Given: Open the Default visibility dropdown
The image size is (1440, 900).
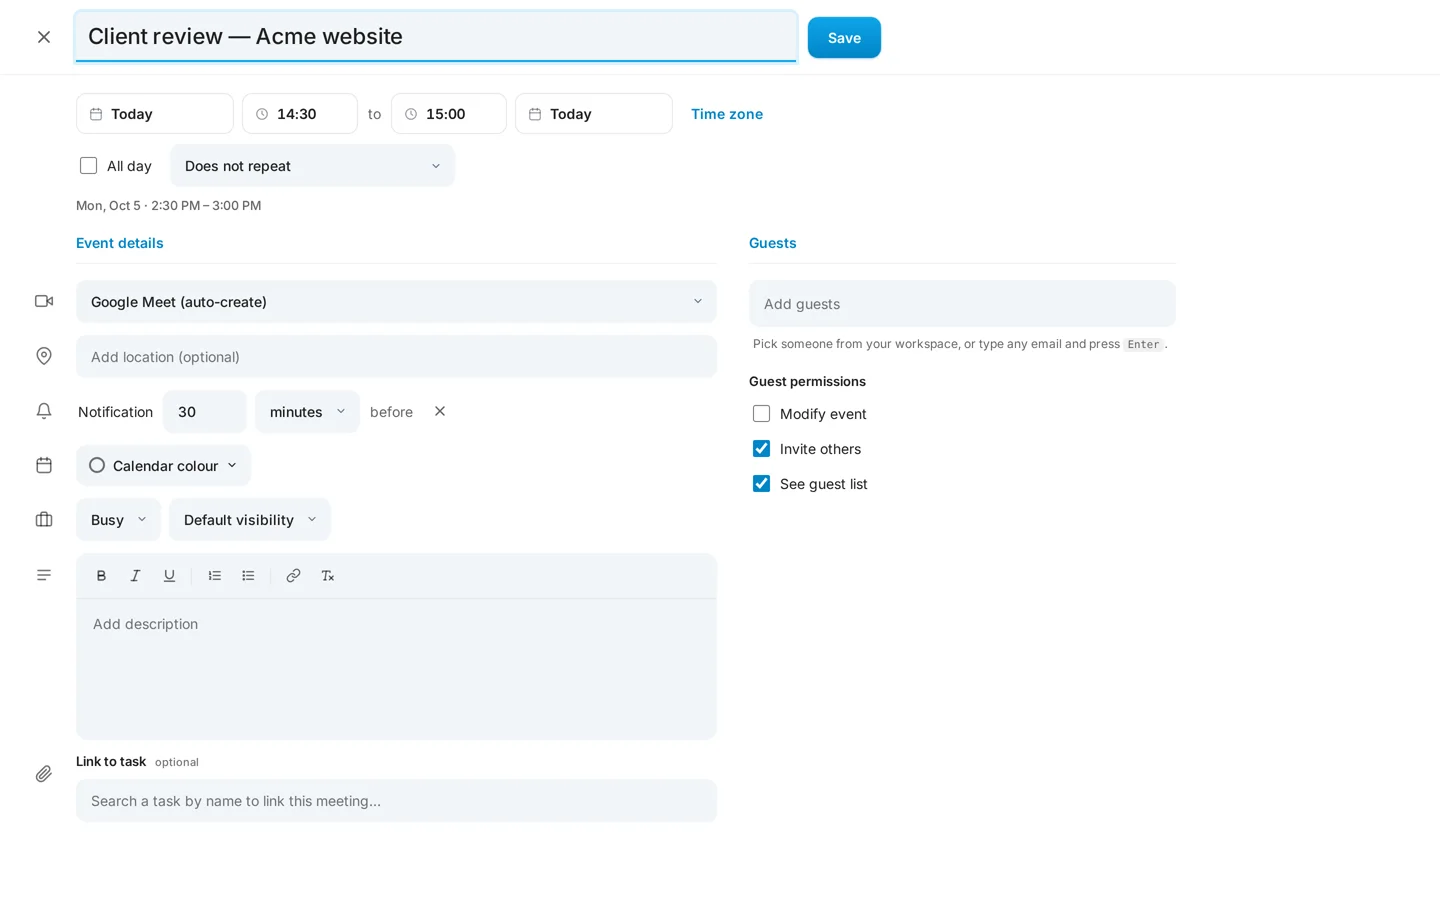Looking at the screenshot, I should click(x=249, y=520).
